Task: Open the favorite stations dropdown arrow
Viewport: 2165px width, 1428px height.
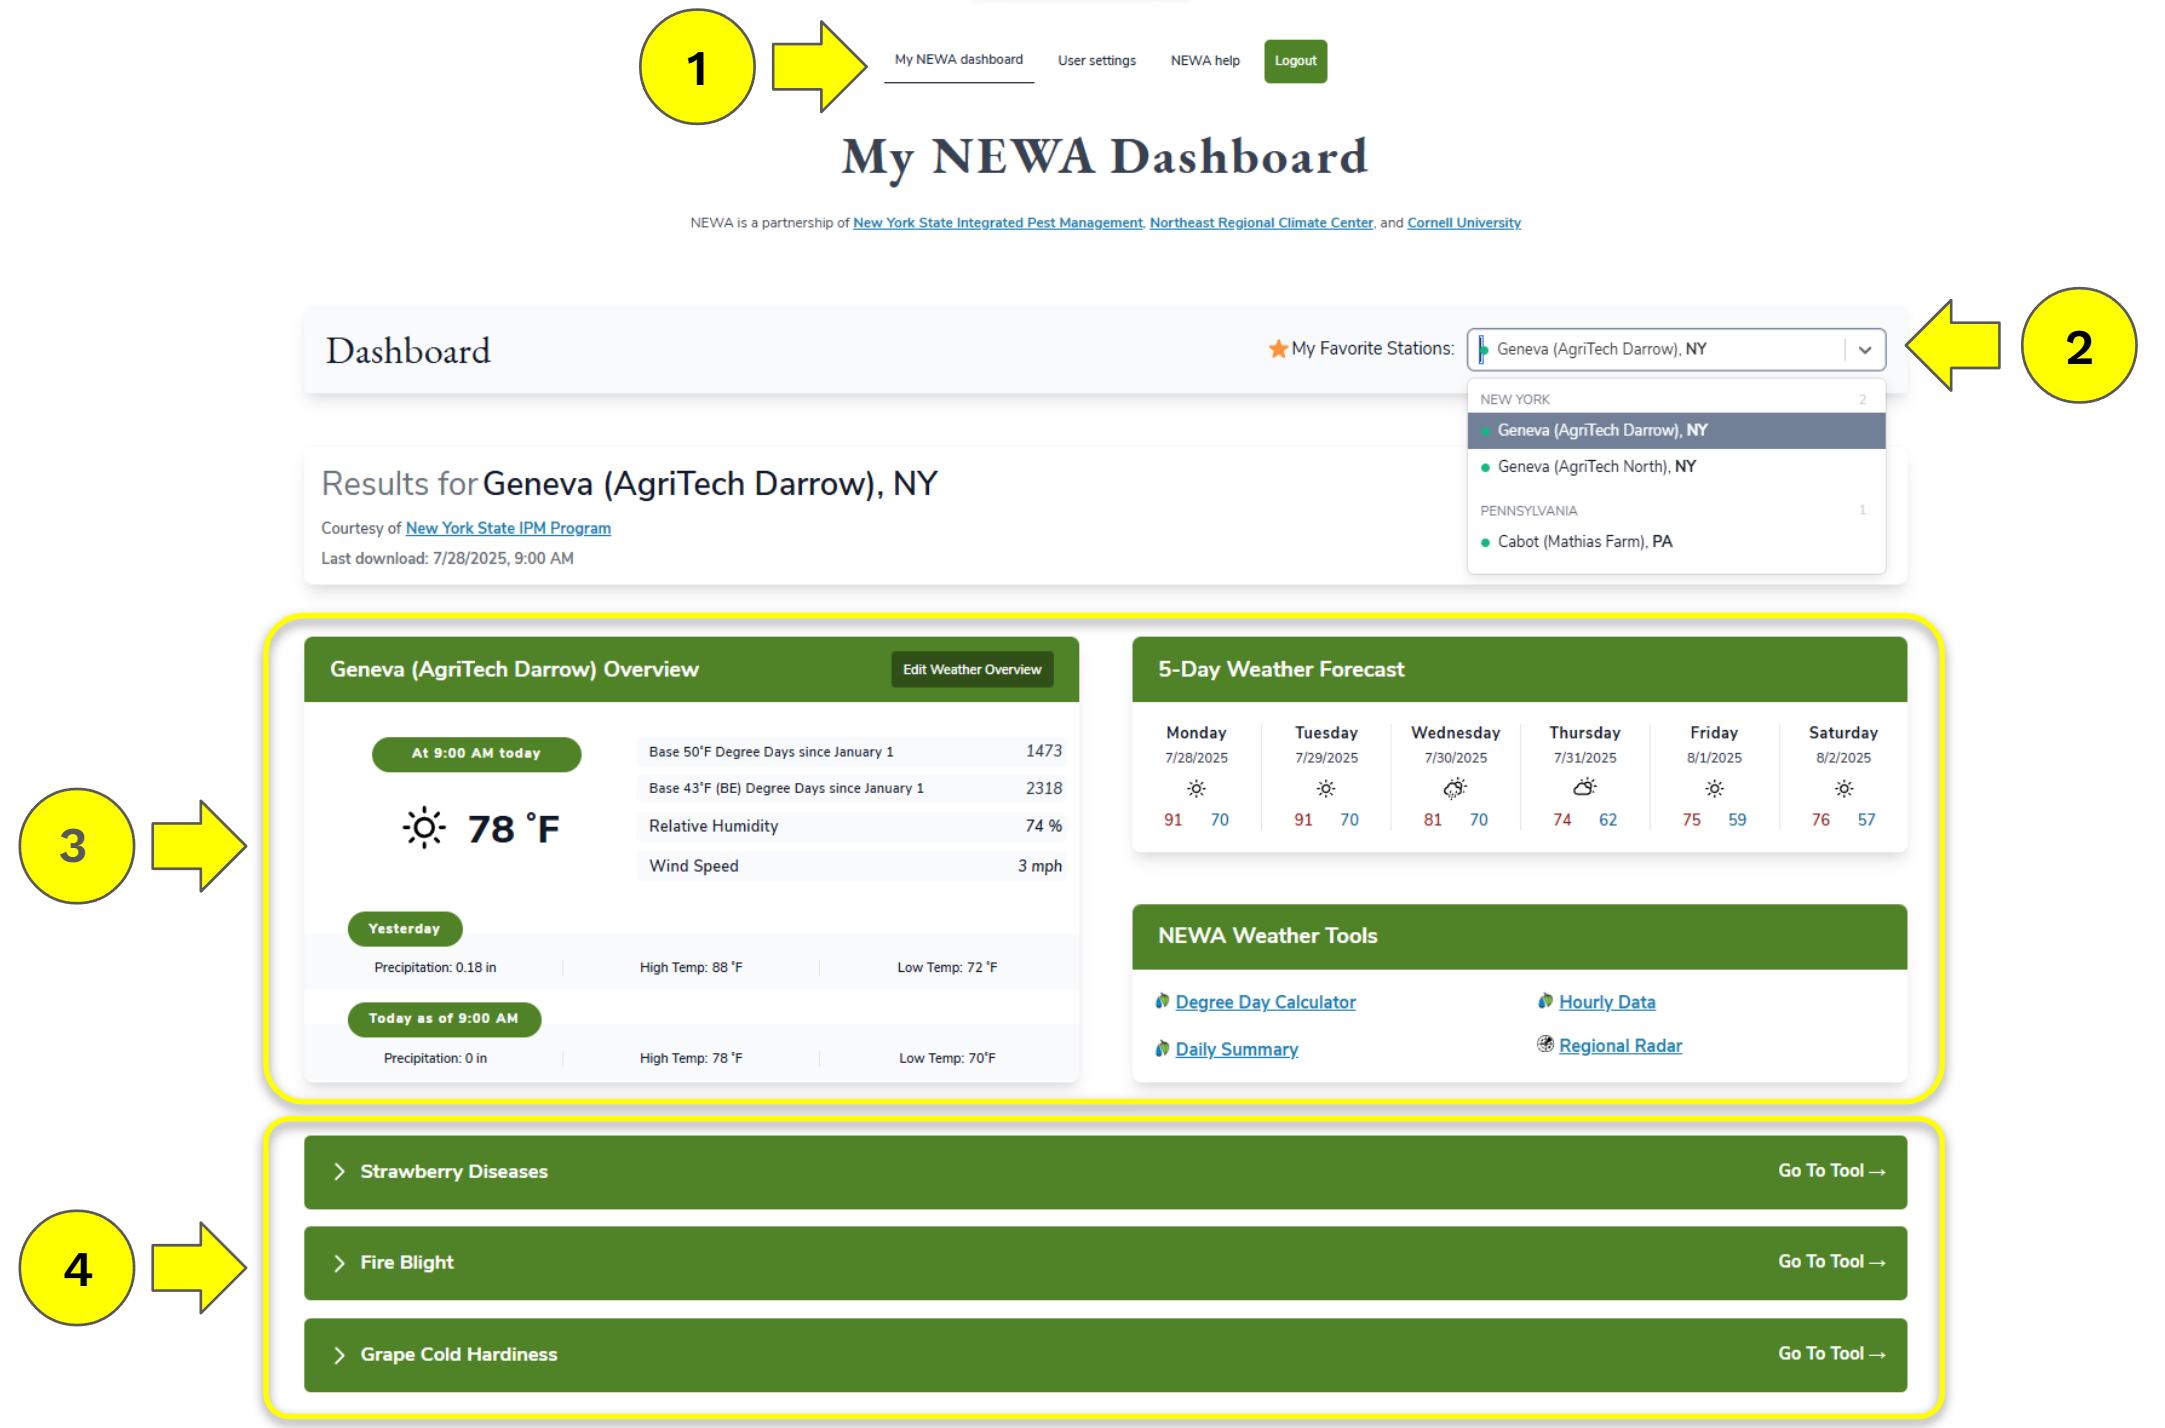Action: (1864, 349)
